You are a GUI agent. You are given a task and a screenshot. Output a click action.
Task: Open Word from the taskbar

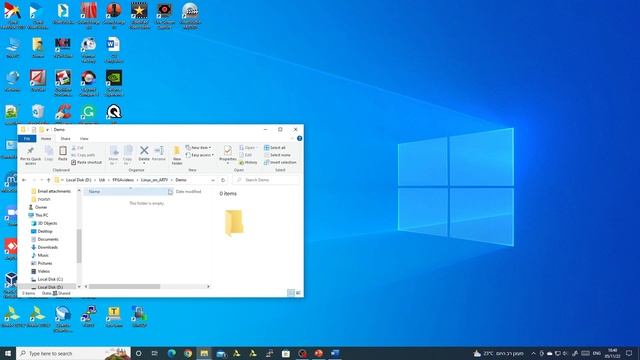point(335,353)
